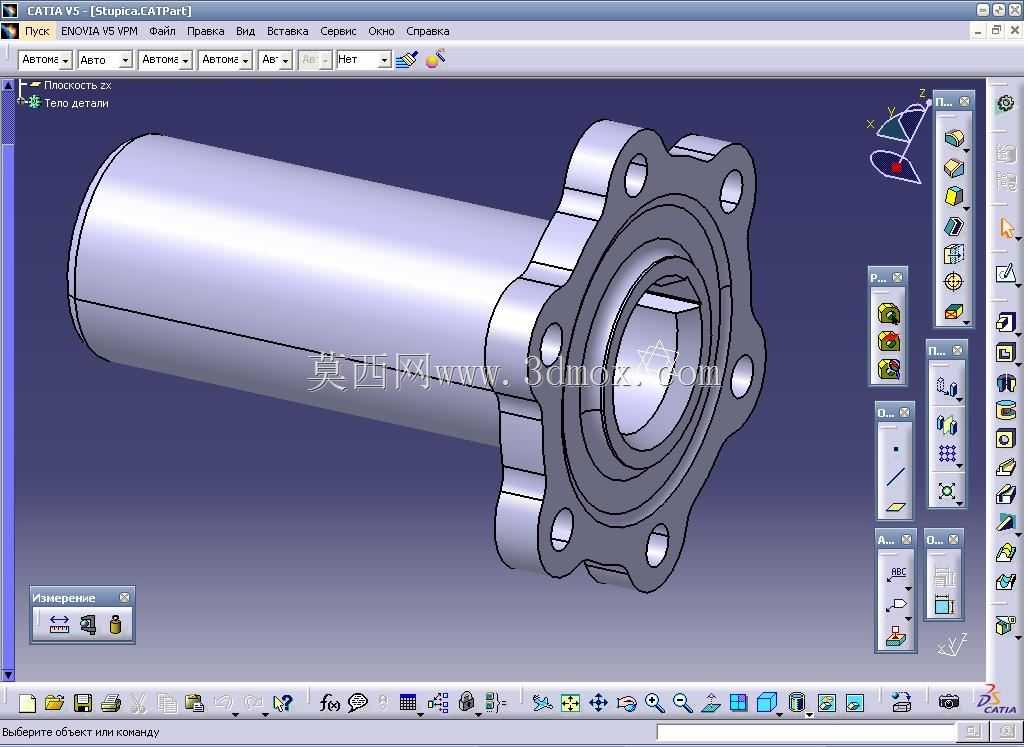This screenshot has height=747, width=1028.
Task: Choose the Draft Angle tool
Action: coord(954,196)
